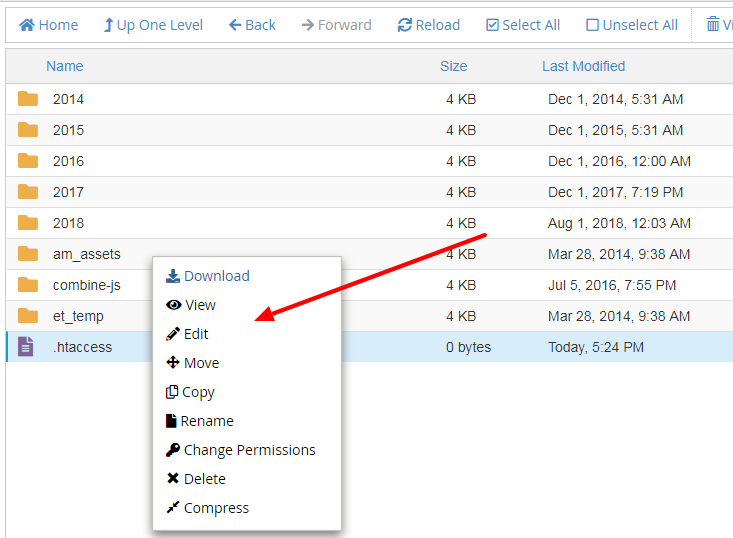The height and width of the screenshot is (538, 733).
Task: Select the 2016 folder name
Action: [68, 161]
